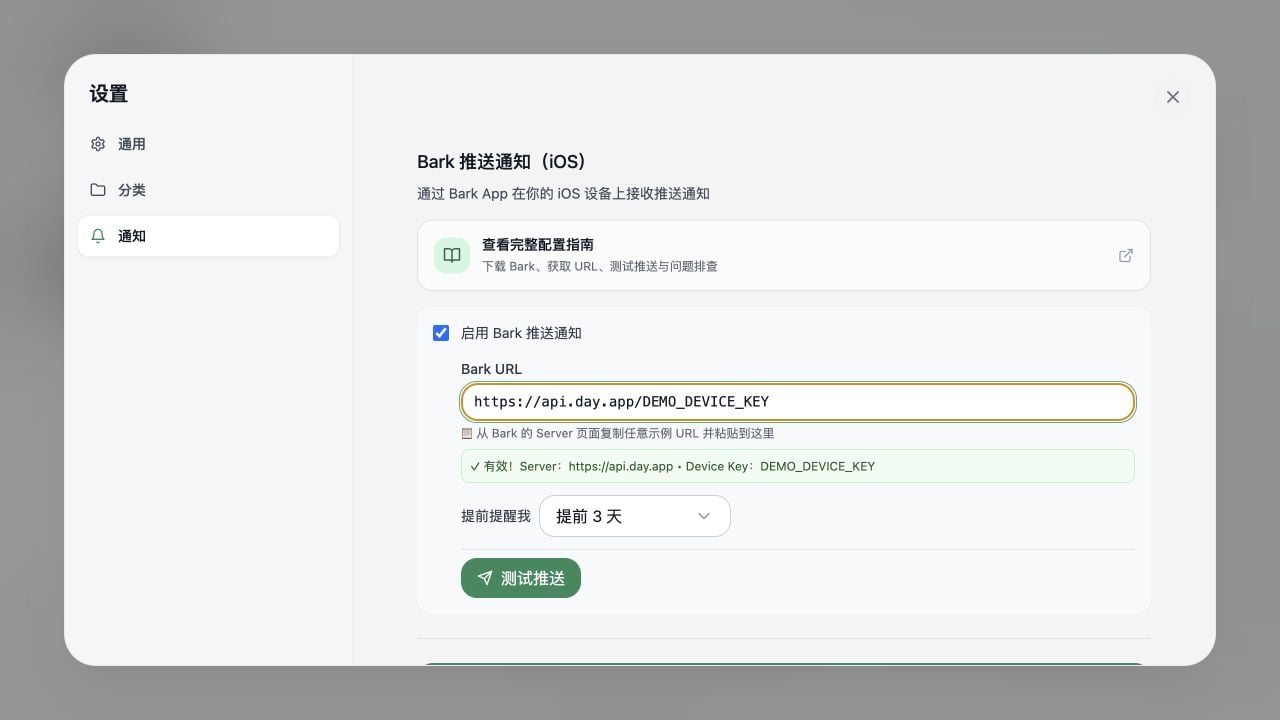Click the Bark URL field label
The image size is (1280, 720).
(x=491, y=369)
